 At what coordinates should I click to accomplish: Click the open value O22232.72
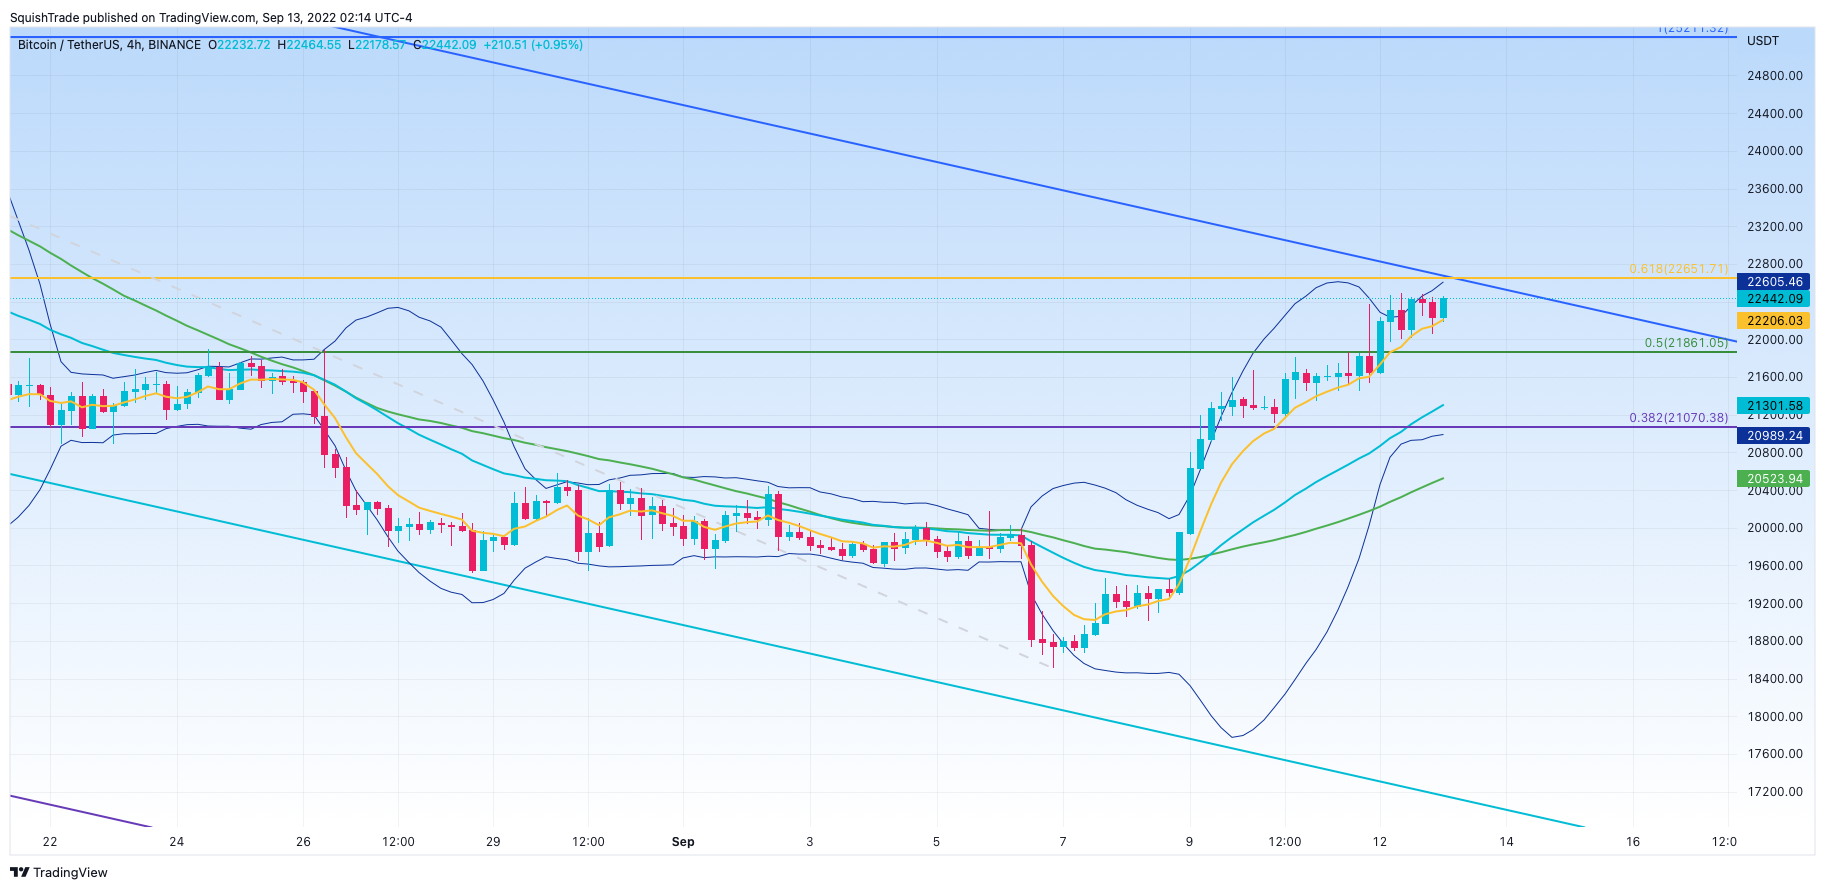point(239,45)
